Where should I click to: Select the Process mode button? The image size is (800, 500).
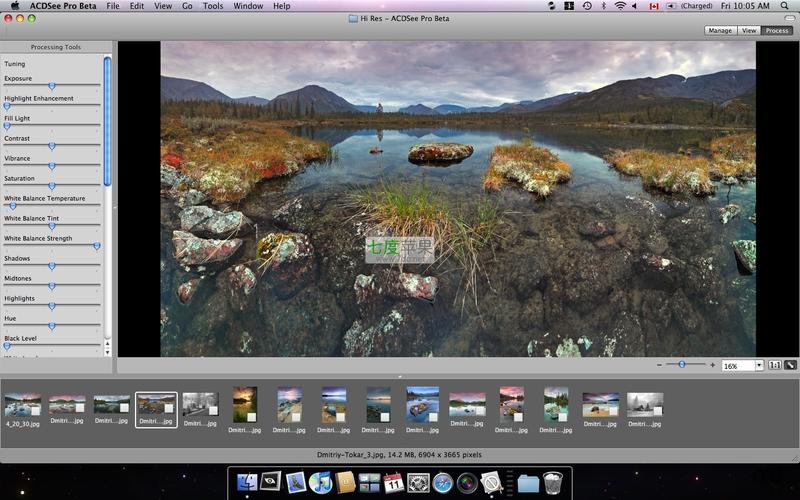[777, 31]
